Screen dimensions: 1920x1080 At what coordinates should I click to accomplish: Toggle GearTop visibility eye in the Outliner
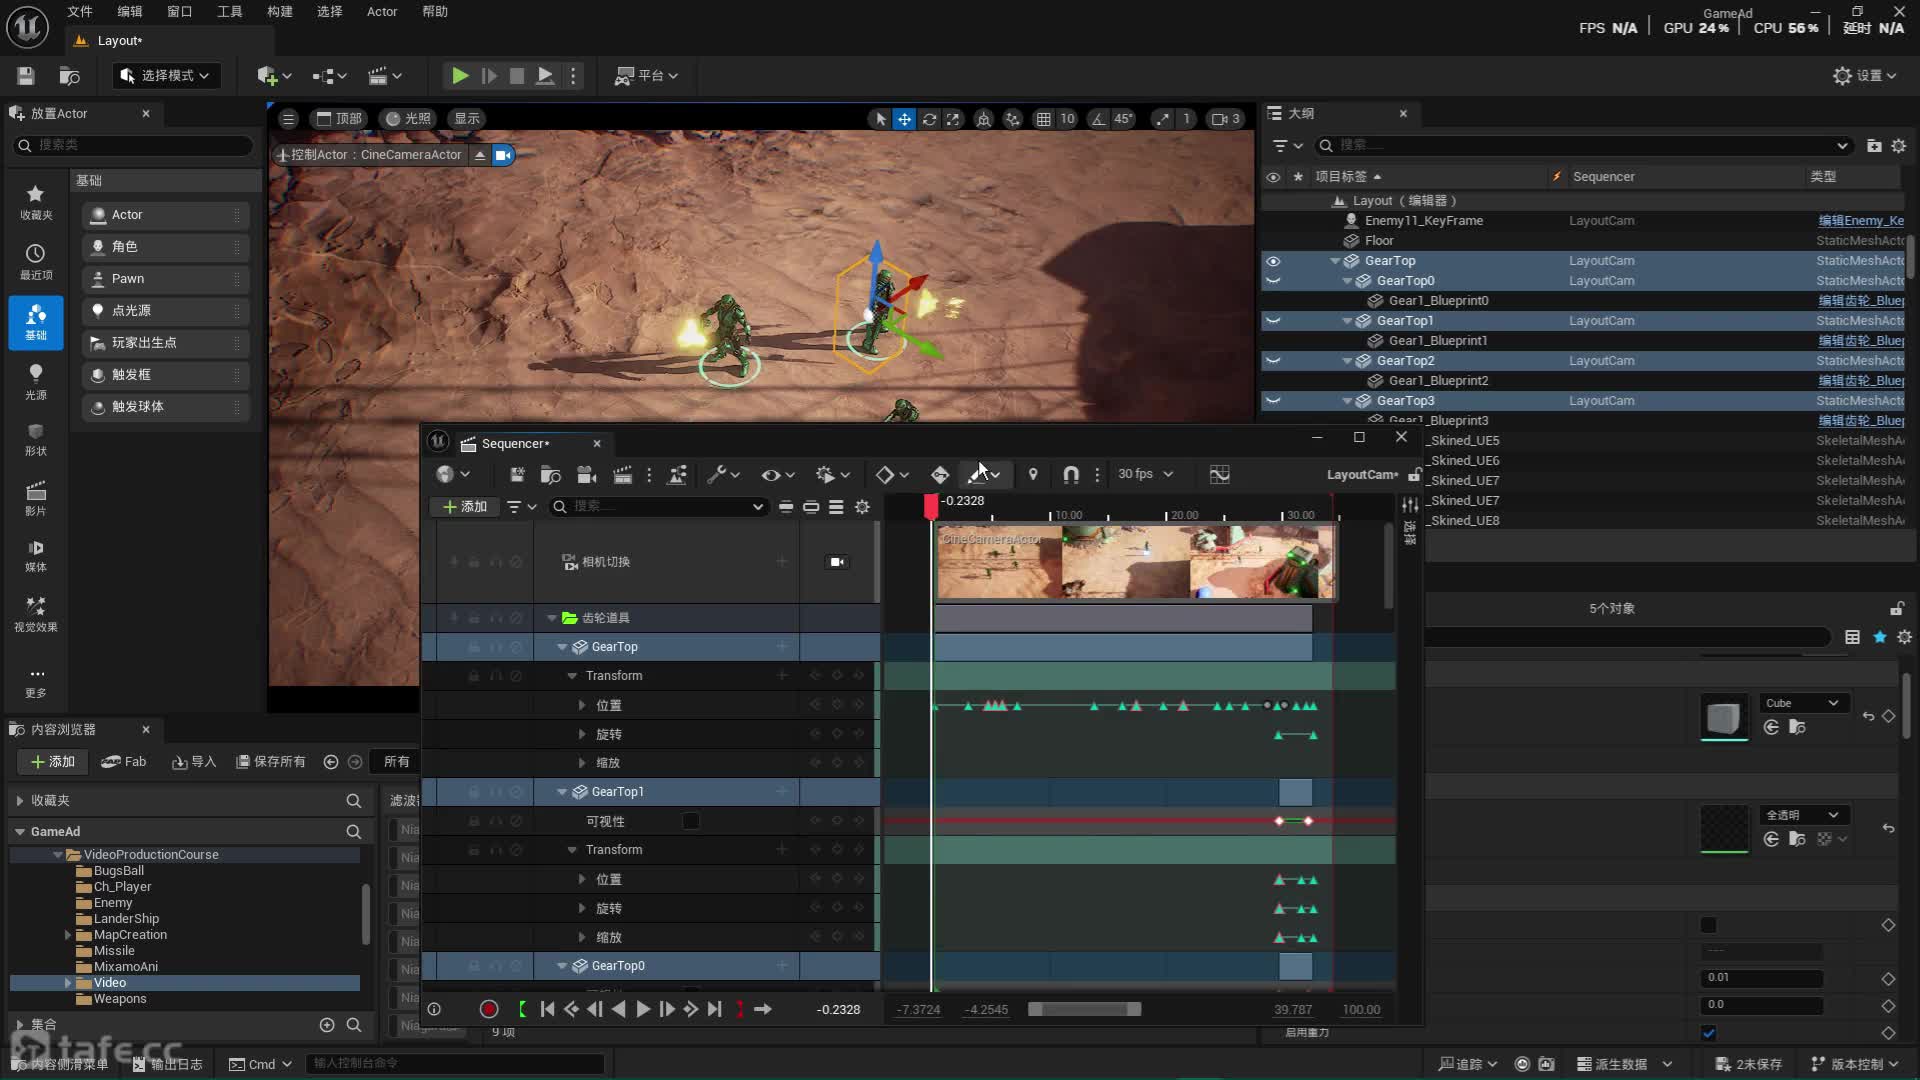(x=1273, y=261)
